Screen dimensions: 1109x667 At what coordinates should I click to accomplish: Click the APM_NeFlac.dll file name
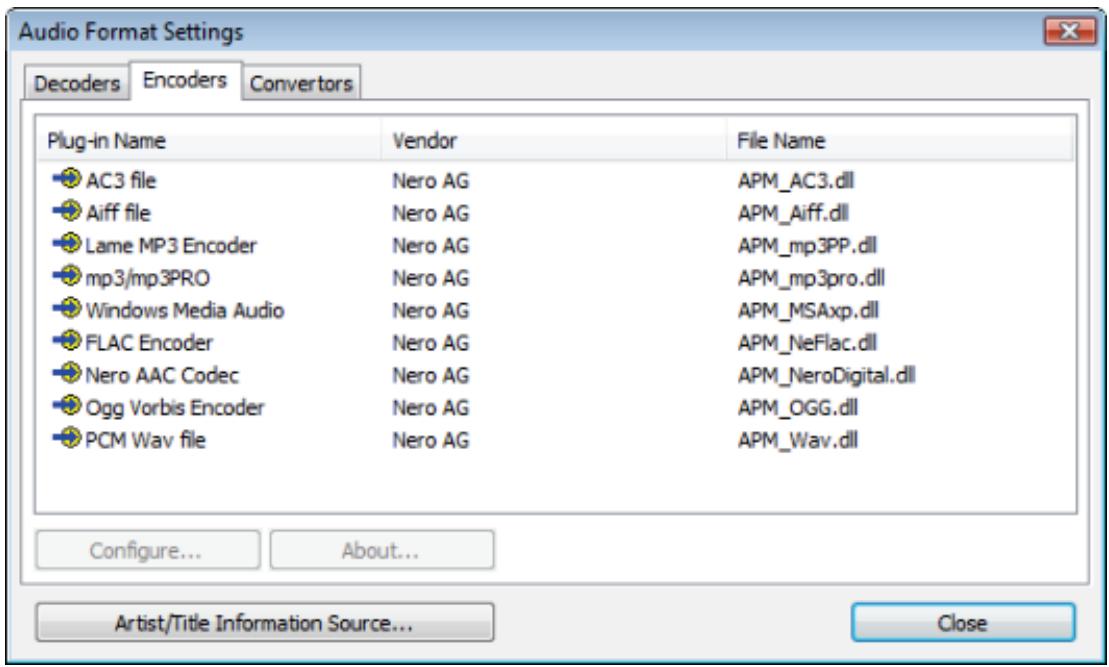[x=807, y=344]
